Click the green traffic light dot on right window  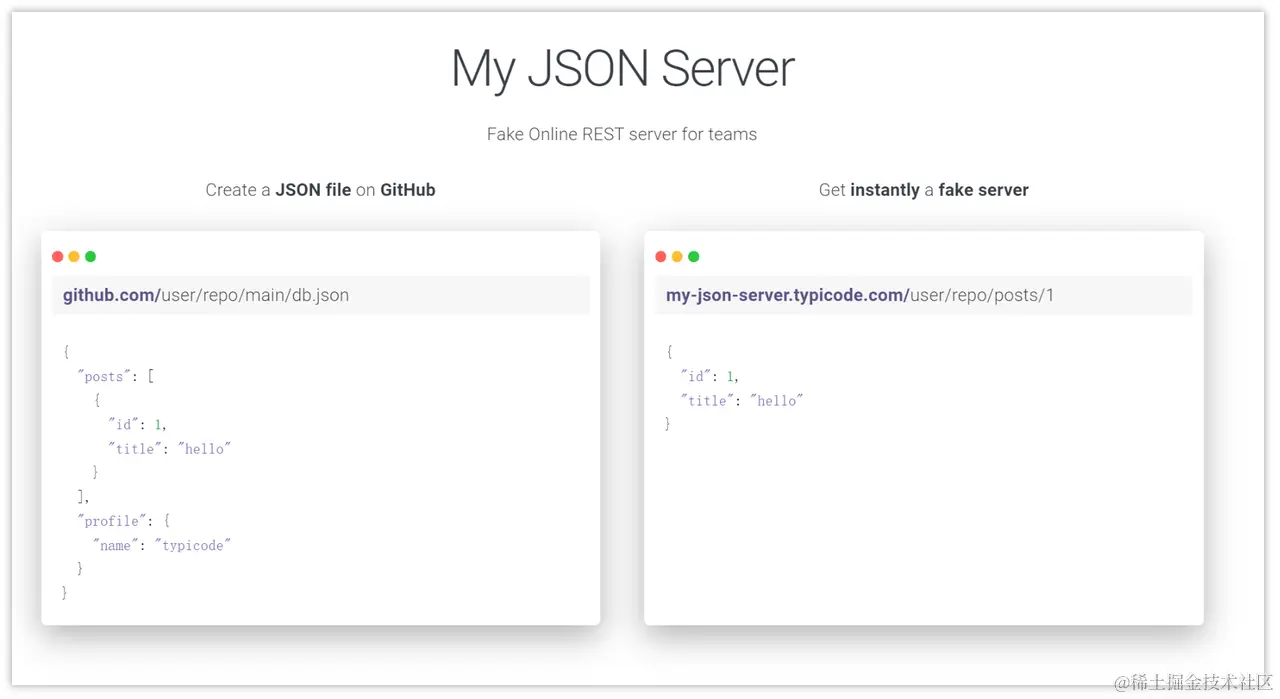tap(694, 256)
